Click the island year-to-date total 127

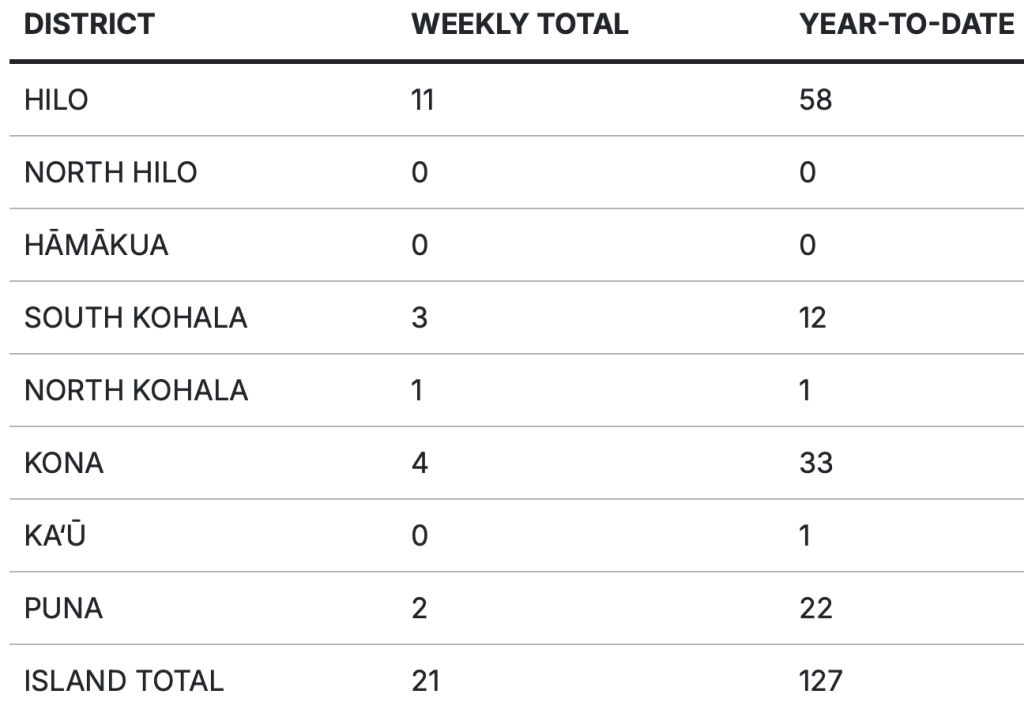pos(822,682)
